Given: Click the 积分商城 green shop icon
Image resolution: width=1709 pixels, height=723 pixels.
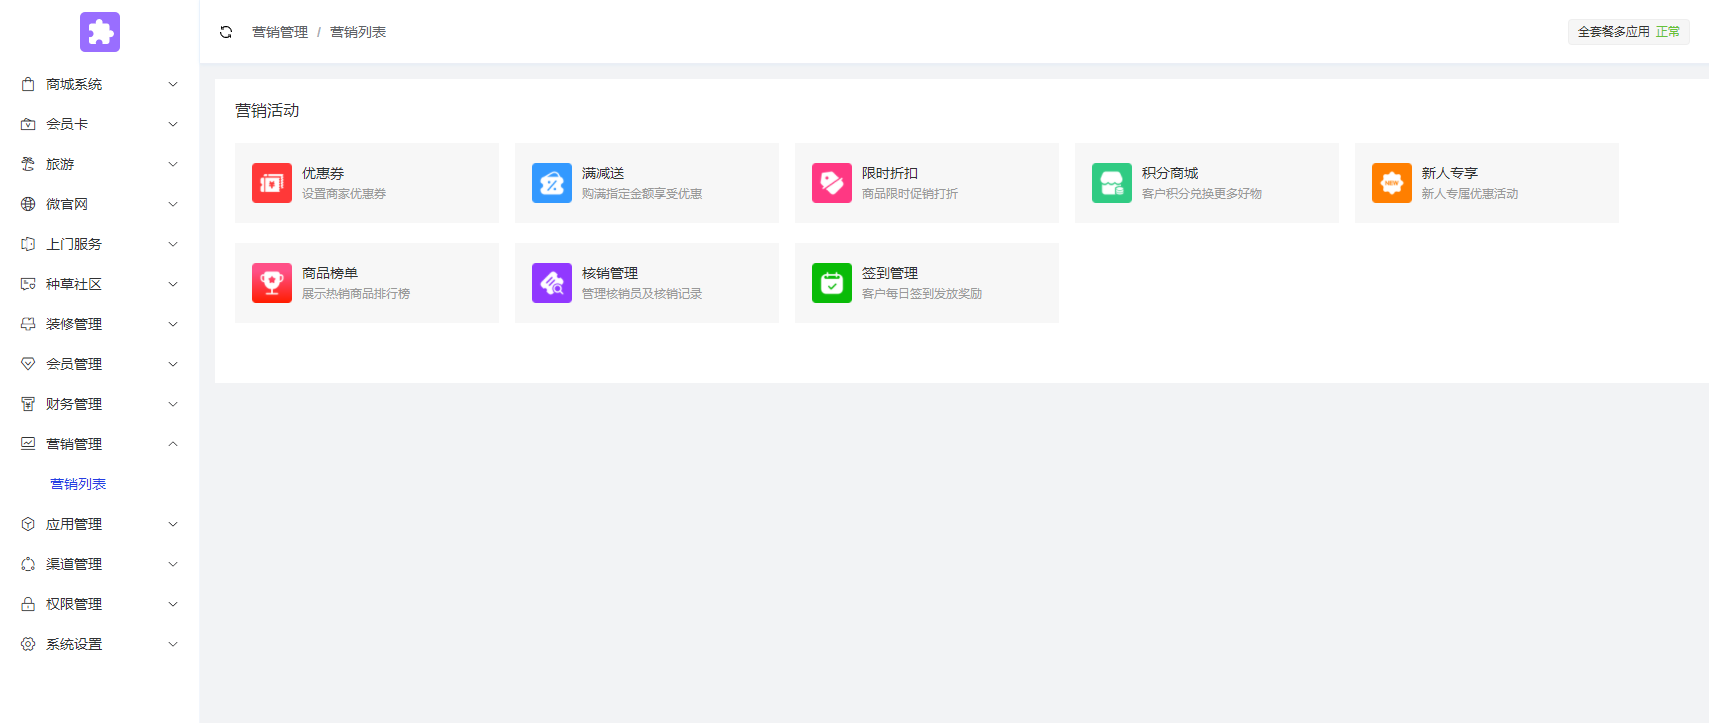Looking at the screenshot, I should tap(1112, 183).
